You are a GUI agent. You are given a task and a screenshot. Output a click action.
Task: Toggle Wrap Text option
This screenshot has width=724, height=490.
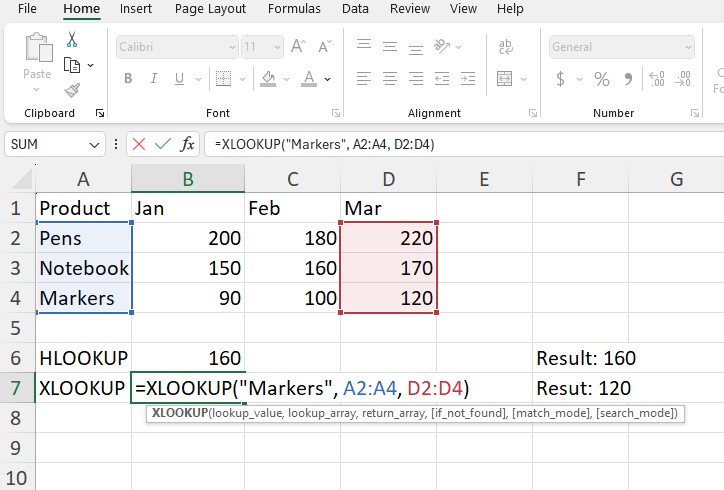506,47
